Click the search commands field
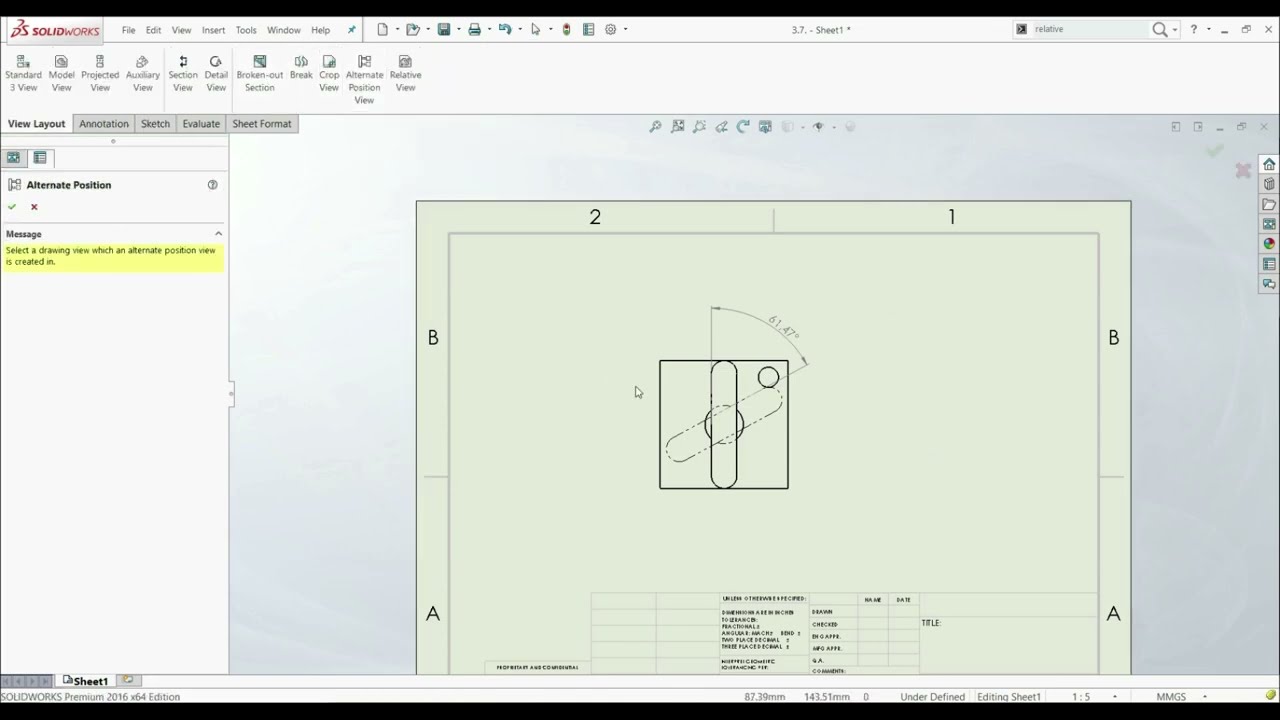Viewport: 1280px width, 720px height. point(1090,29)
